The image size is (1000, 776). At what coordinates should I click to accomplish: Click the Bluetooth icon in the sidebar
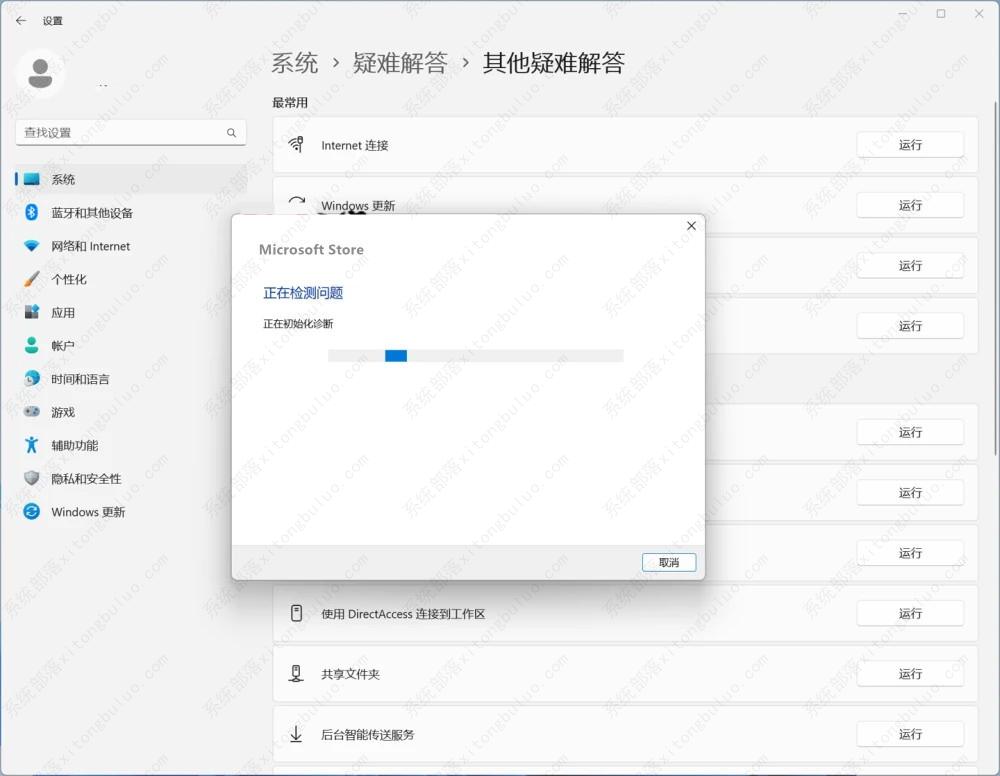[32, 213]
